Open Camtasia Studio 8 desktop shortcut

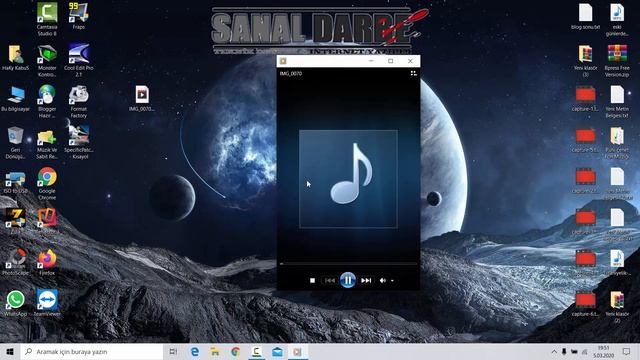point(47,19)
